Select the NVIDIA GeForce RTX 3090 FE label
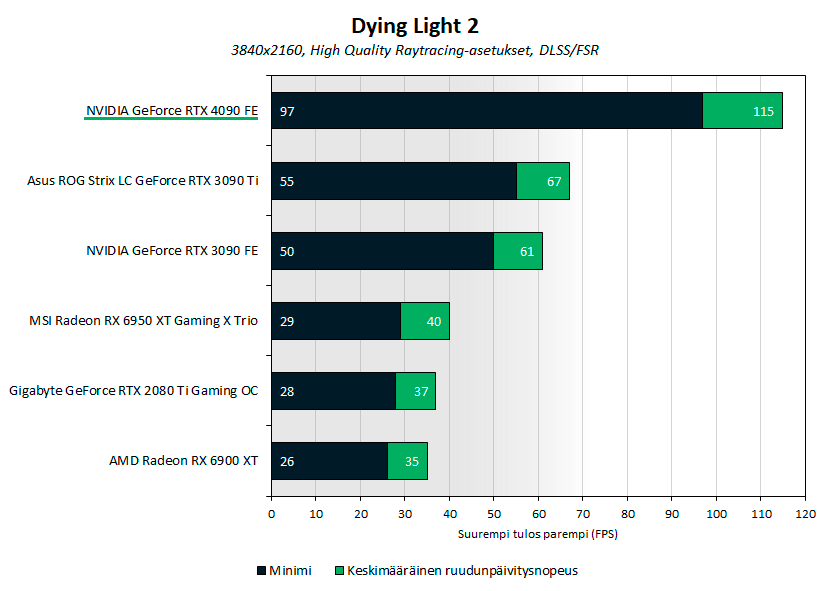The image size is (830, 591). pos(172,250)
